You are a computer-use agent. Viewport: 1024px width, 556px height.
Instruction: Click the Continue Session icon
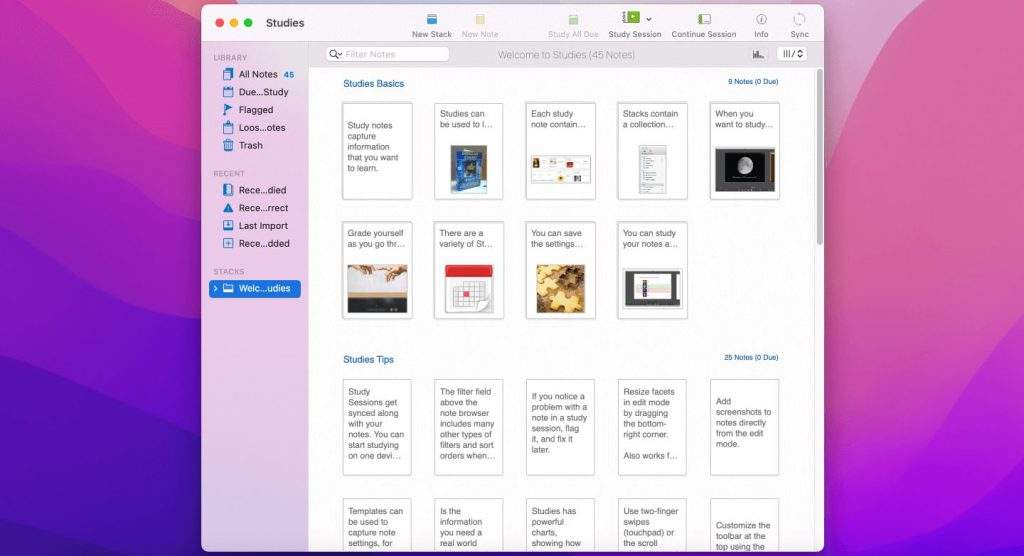(x=704, y=20)
